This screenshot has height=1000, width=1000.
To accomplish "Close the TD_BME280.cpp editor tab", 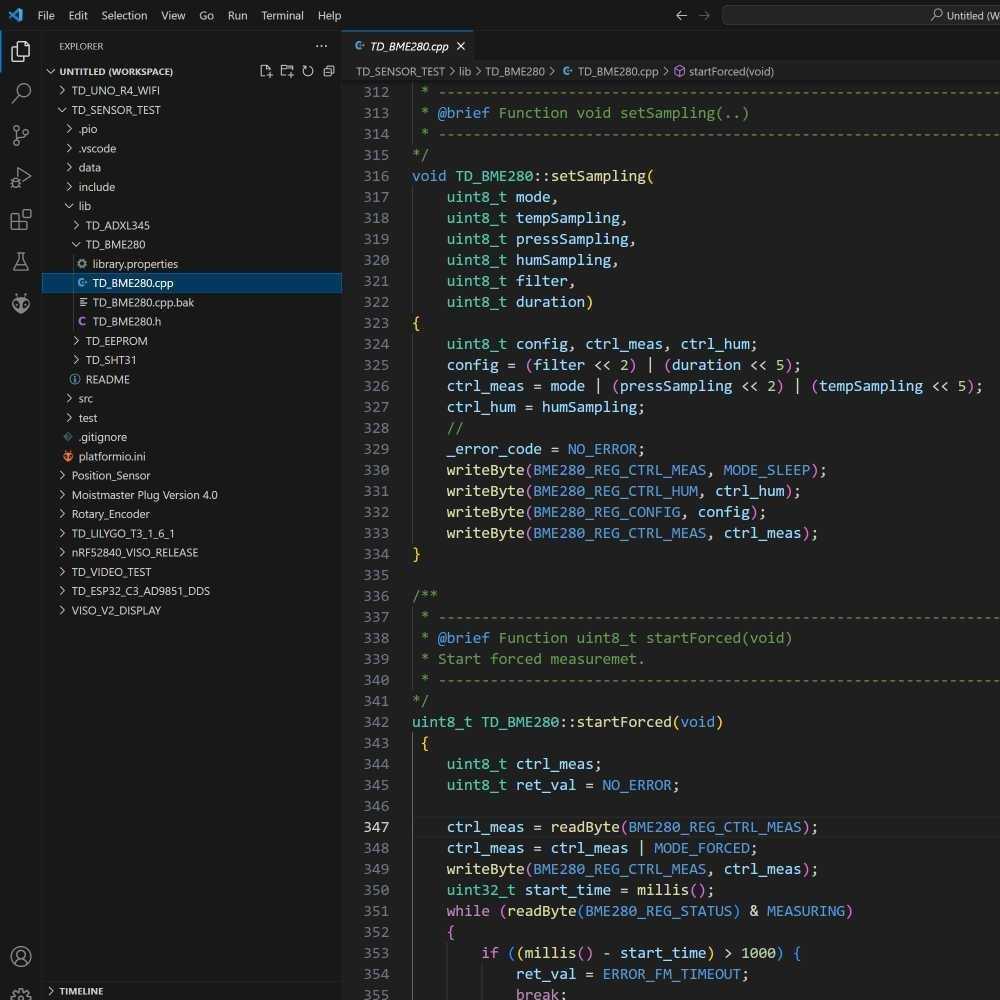I will coord(462,47).
